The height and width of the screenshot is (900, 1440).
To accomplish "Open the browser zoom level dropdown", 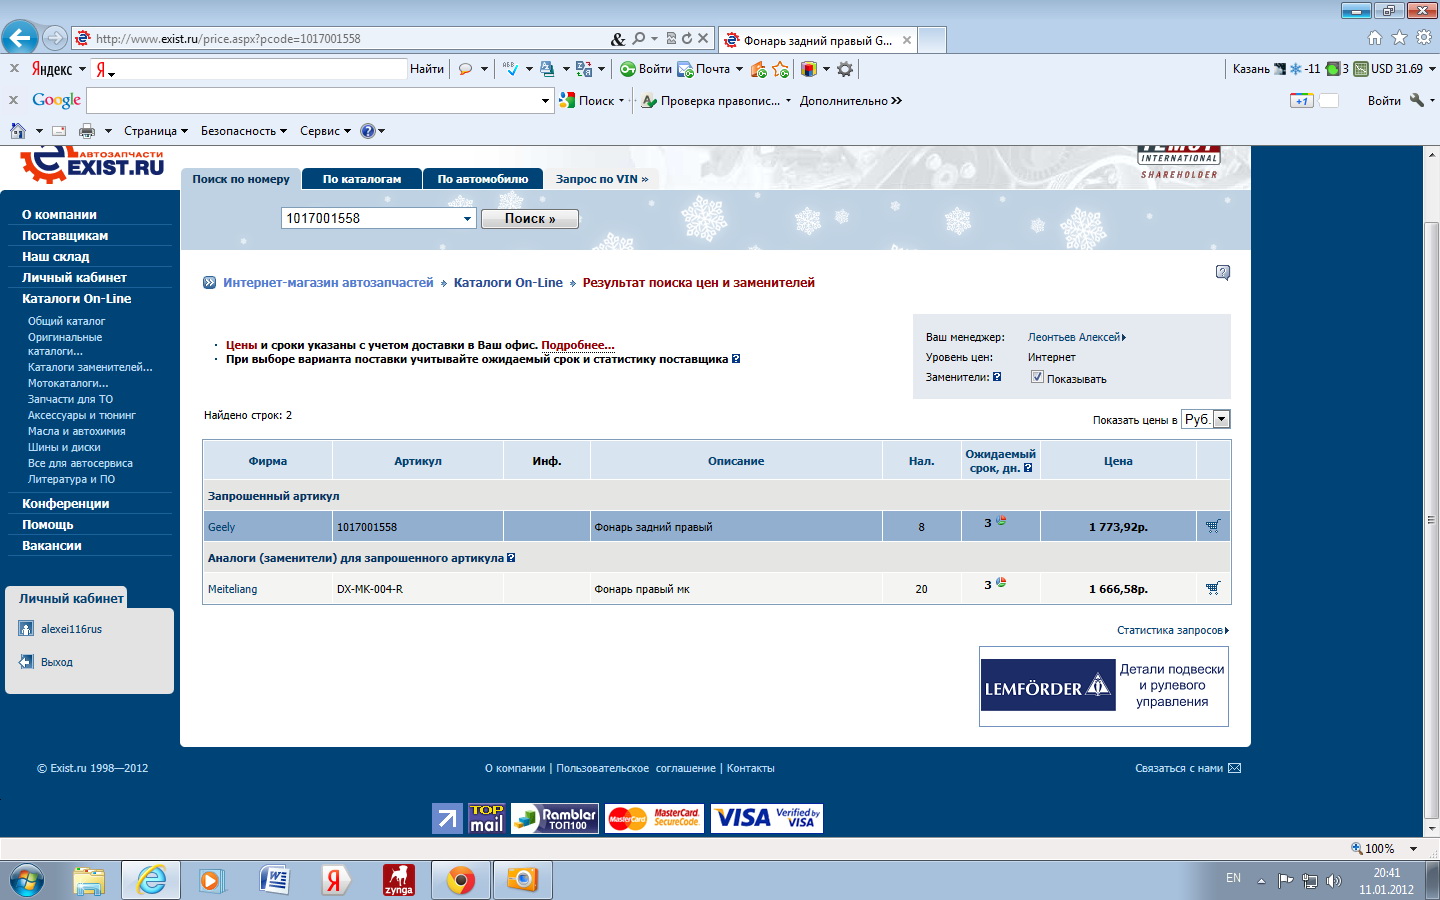I will tap(1414, 849).
